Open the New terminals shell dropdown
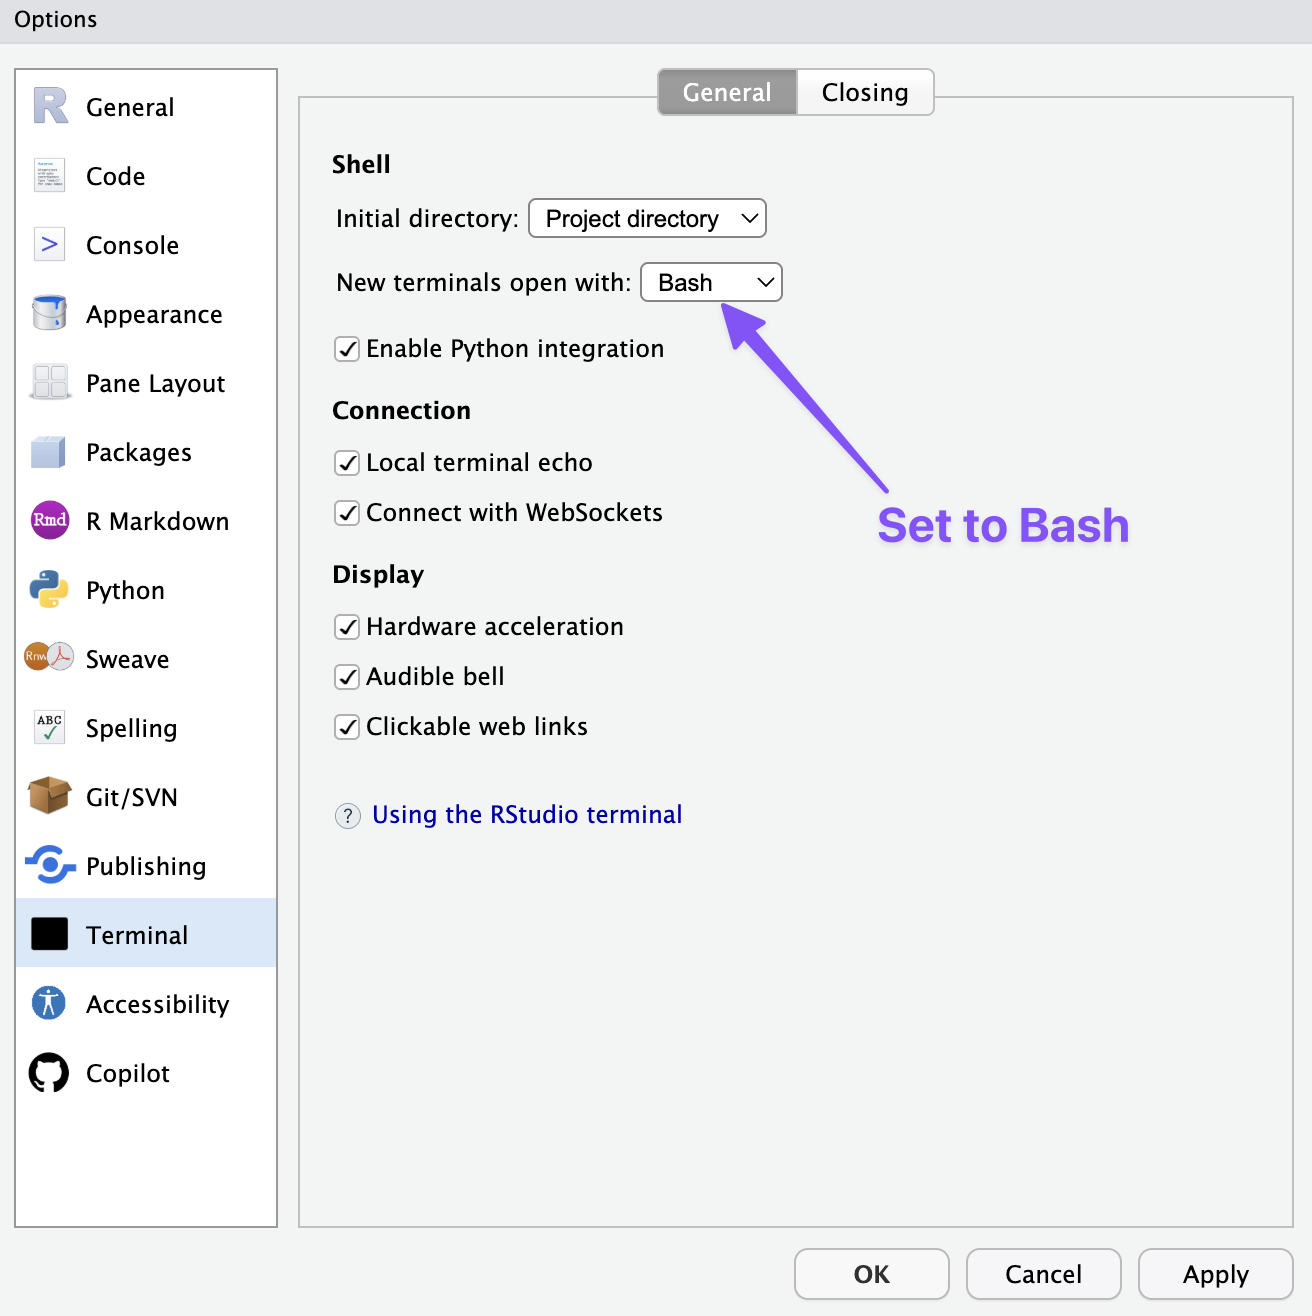The height and width of the screenshot is (1316, 1312). coord(710,282)
